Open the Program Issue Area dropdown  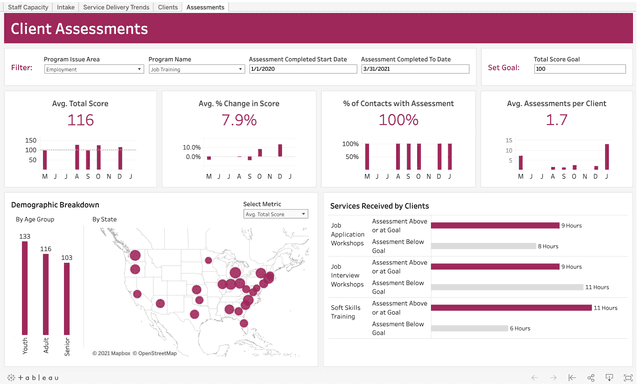(94, 69)
